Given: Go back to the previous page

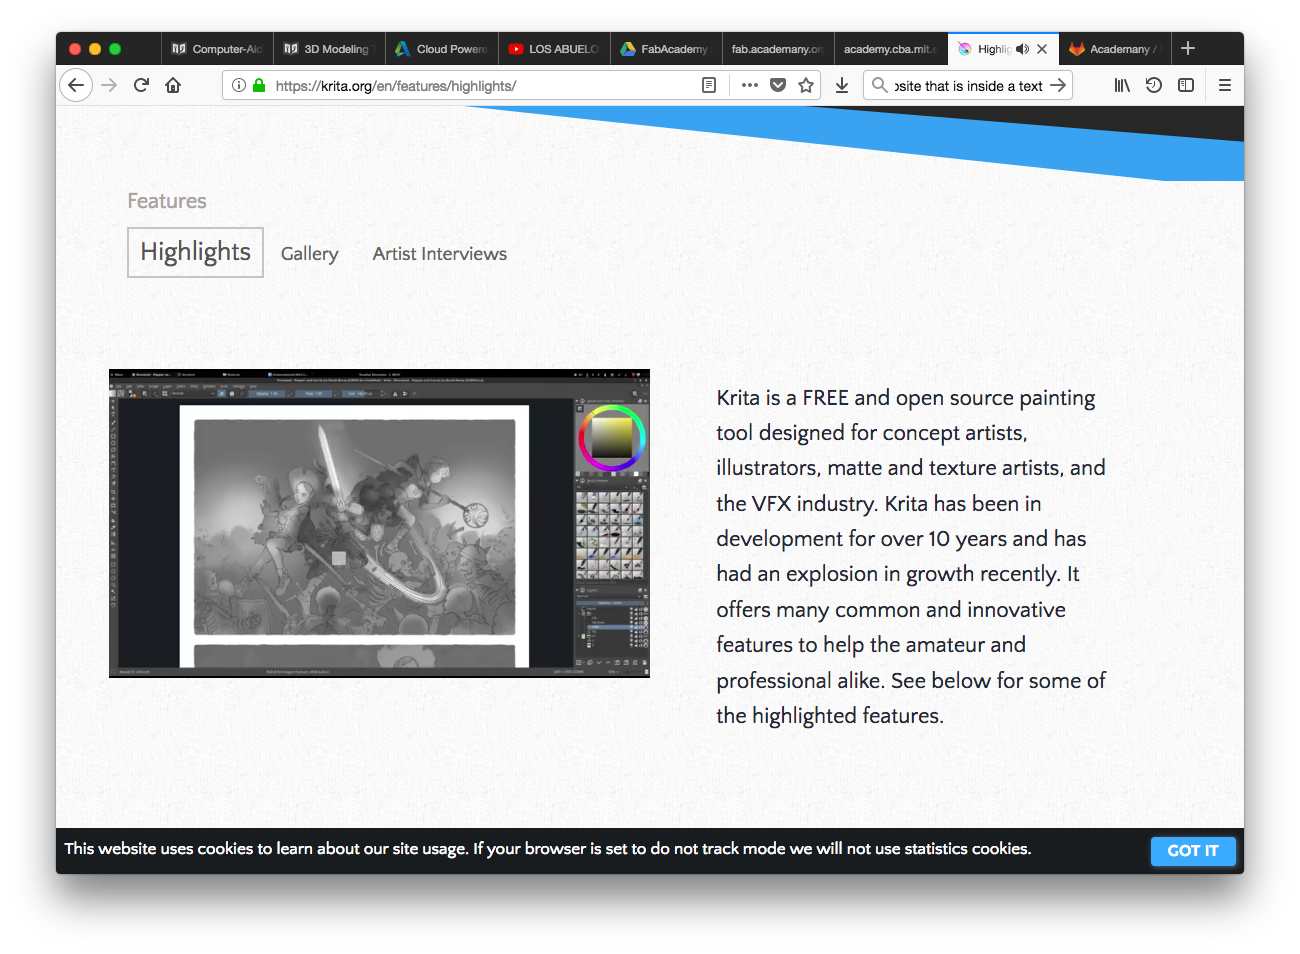Looking at the screenshot, I should [x=76, y=85].
